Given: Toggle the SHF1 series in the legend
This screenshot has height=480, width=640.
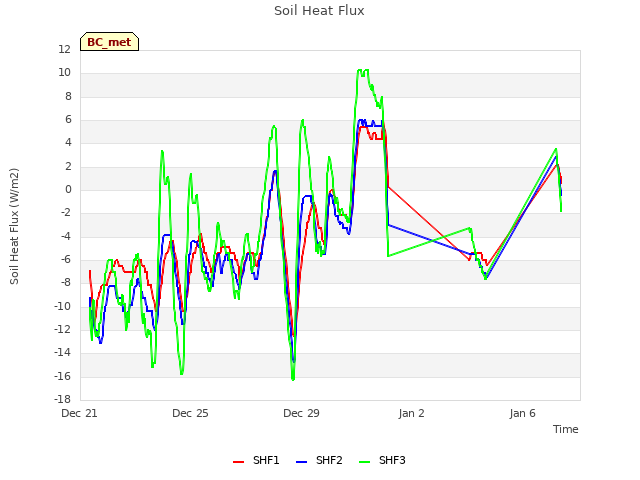Looking at the screenshot, I should pos(256,460).
